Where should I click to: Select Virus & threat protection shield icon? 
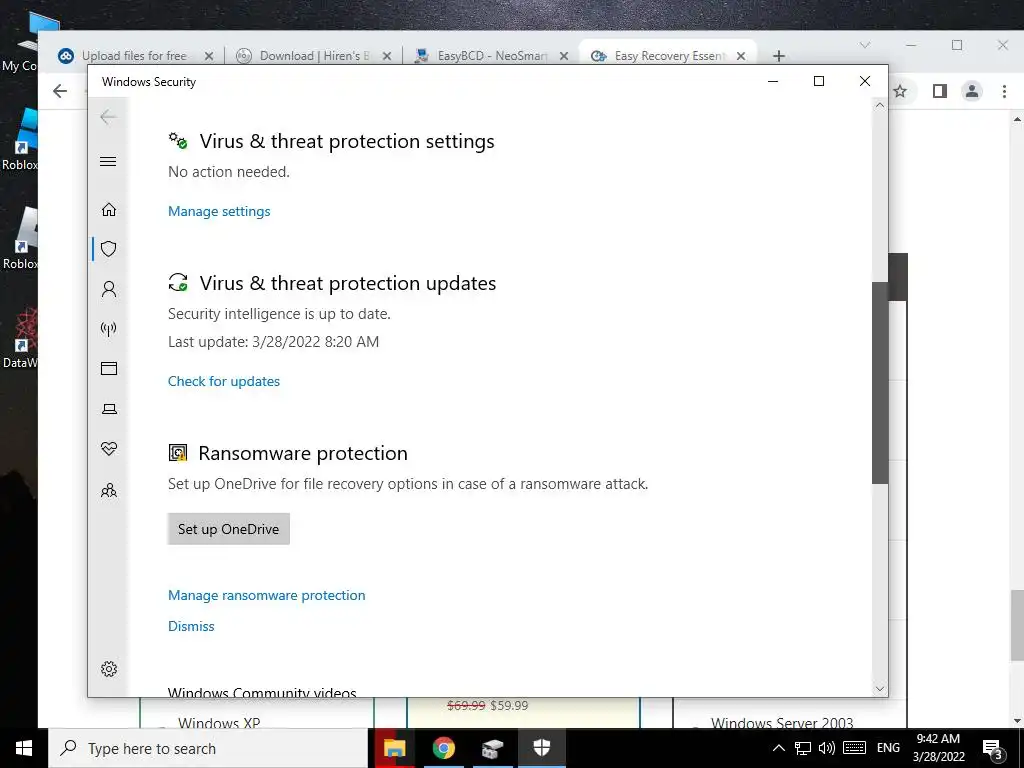tap(109, 249)
